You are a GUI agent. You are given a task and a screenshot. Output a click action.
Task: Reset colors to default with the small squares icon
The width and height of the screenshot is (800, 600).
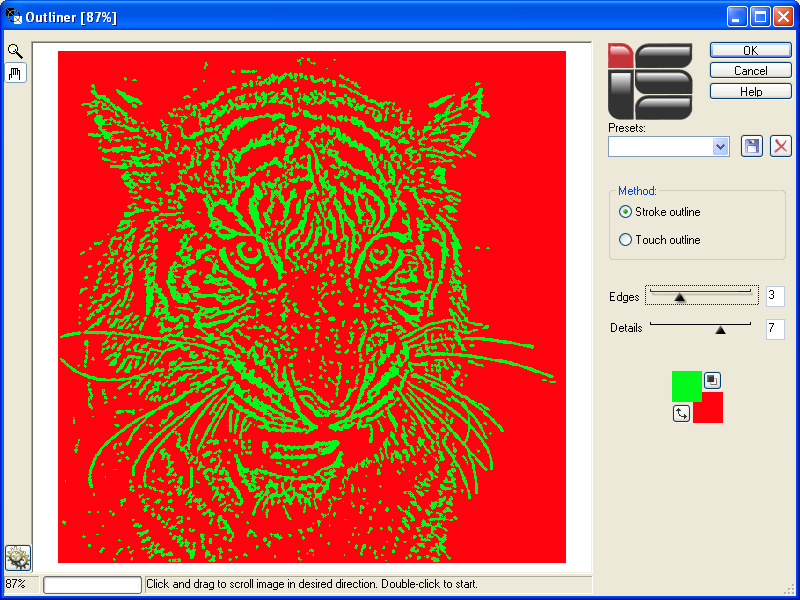click(711, 380)
